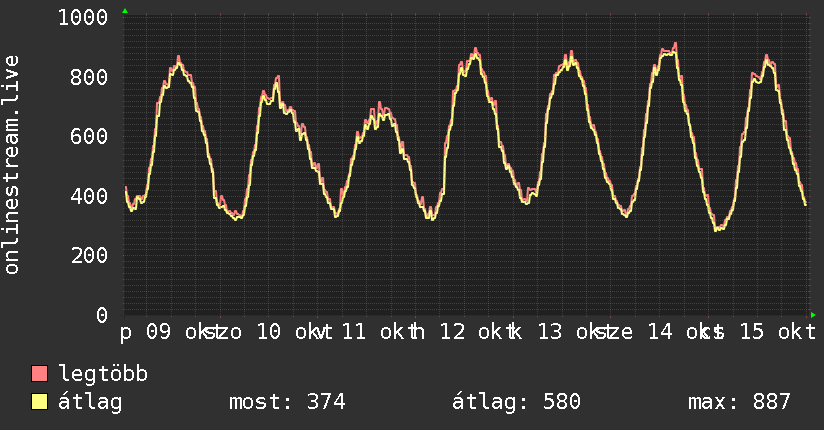Click the átlag: 580 statistic
Image resolution: width=824 pixels, height=430 pixels.
(516, 402)
